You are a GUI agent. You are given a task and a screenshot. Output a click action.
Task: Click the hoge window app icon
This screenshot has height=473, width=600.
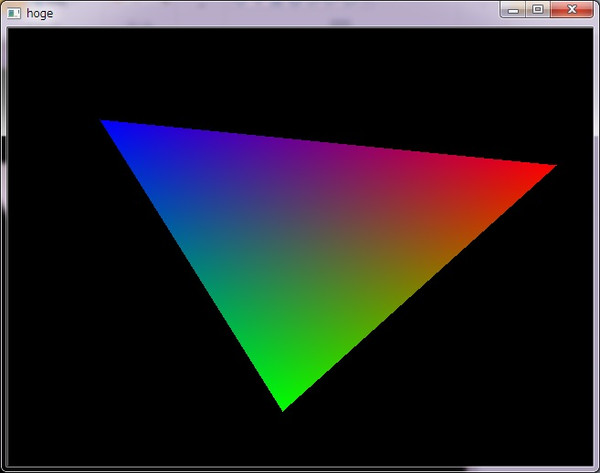[x=14, y=13]
